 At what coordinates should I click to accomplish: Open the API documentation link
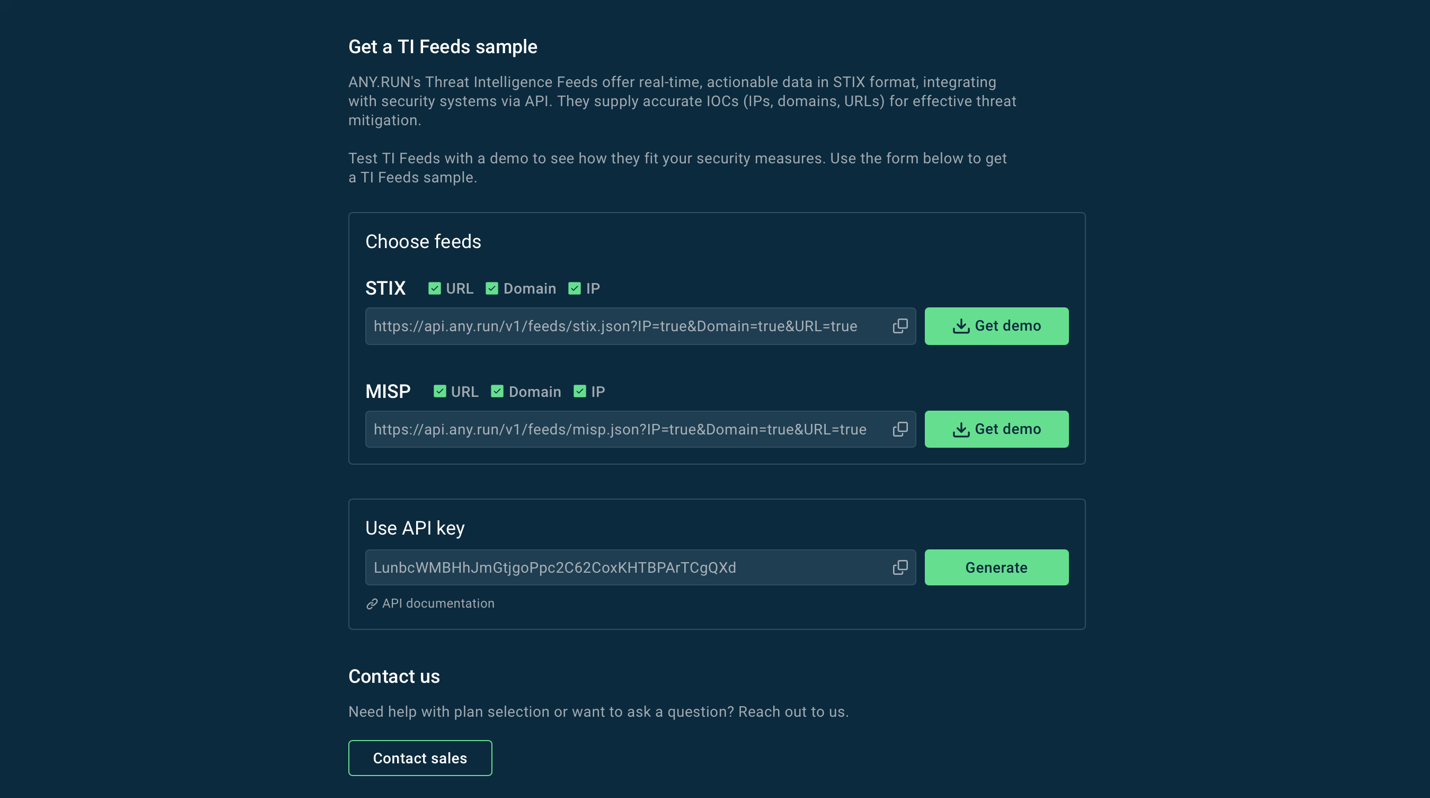[438, 604]
